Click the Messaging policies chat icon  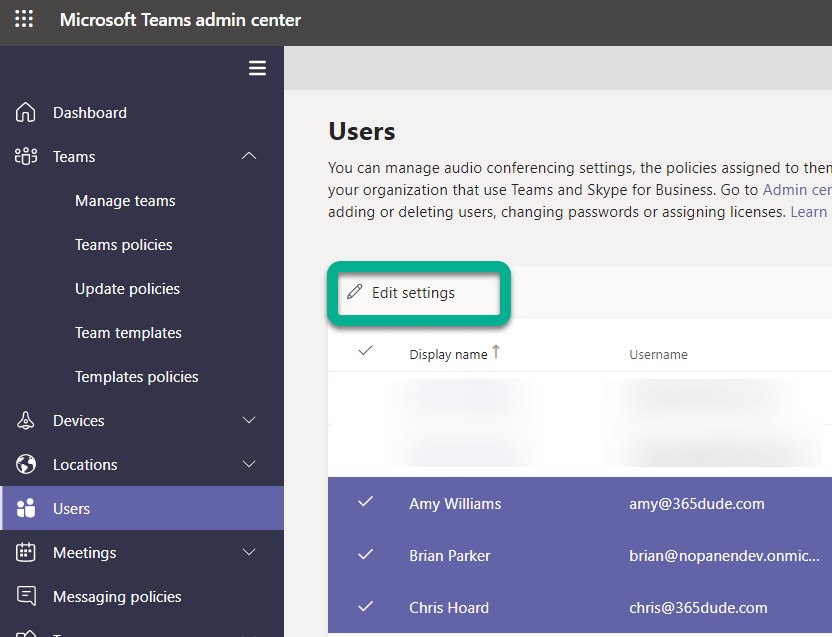26,597
